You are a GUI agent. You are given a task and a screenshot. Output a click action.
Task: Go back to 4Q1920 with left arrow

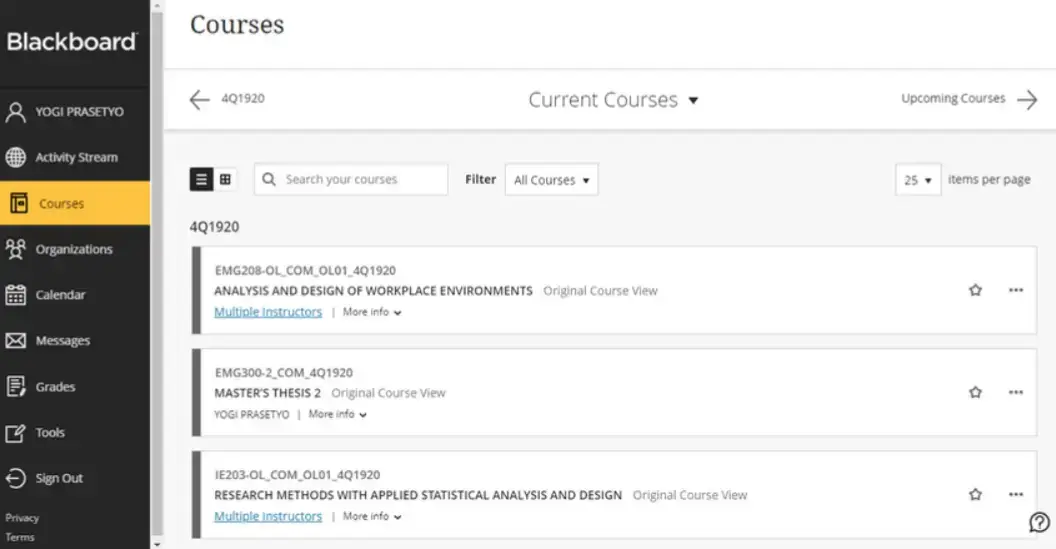(x=199, y=100)
